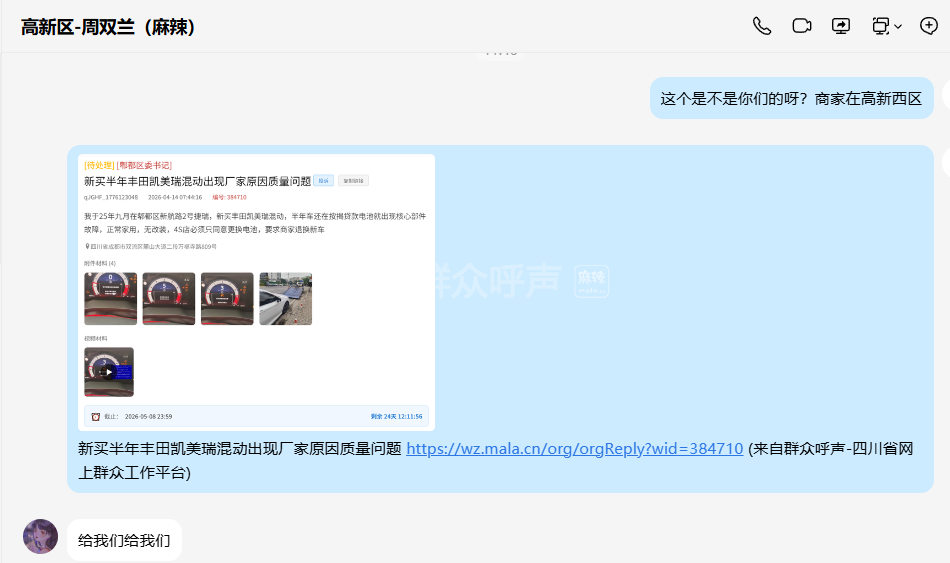Open the second dashboard photo thumbnail
This screenshot has width=950, height=563.
(169, 299)
